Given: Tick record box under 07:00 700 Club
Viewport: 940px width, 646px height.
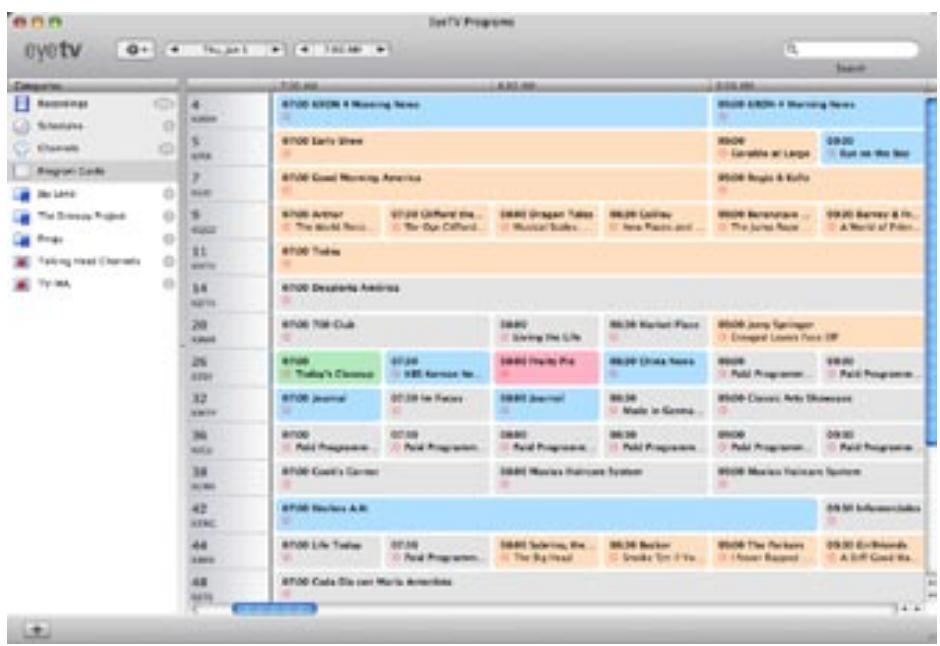Looking at the screenshot, I should coord(287,337).
